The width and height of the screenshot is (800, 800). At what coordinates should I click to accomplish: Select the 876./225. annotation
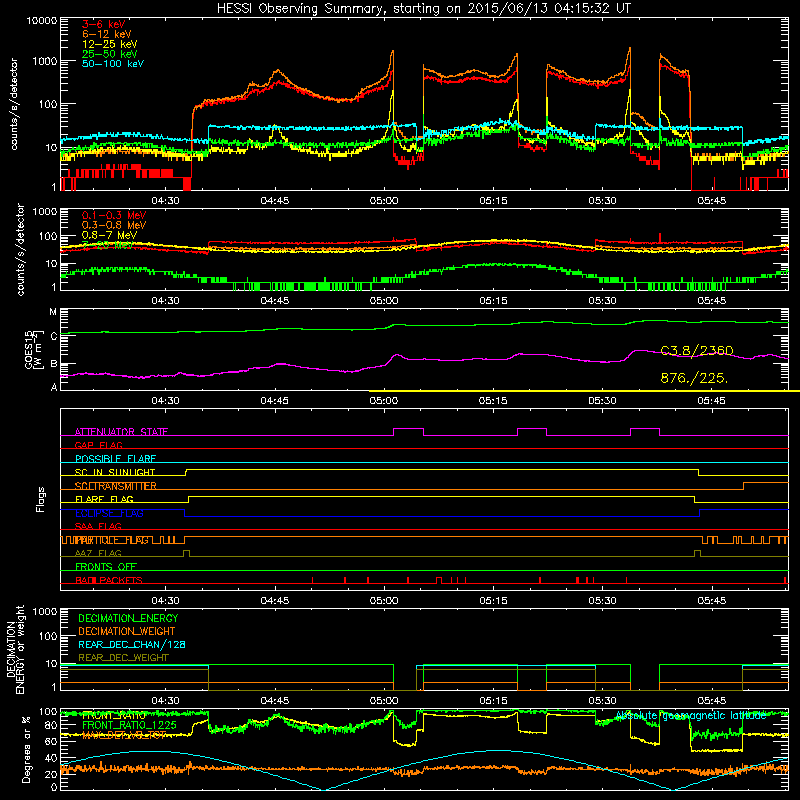(x=694, y=378)
